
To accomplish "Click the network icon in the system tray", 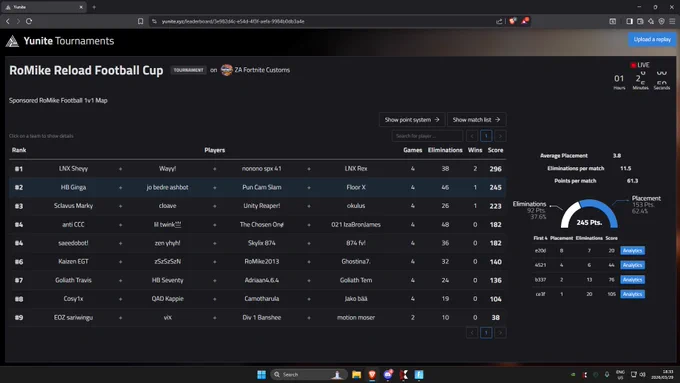I will pos(634,374).
